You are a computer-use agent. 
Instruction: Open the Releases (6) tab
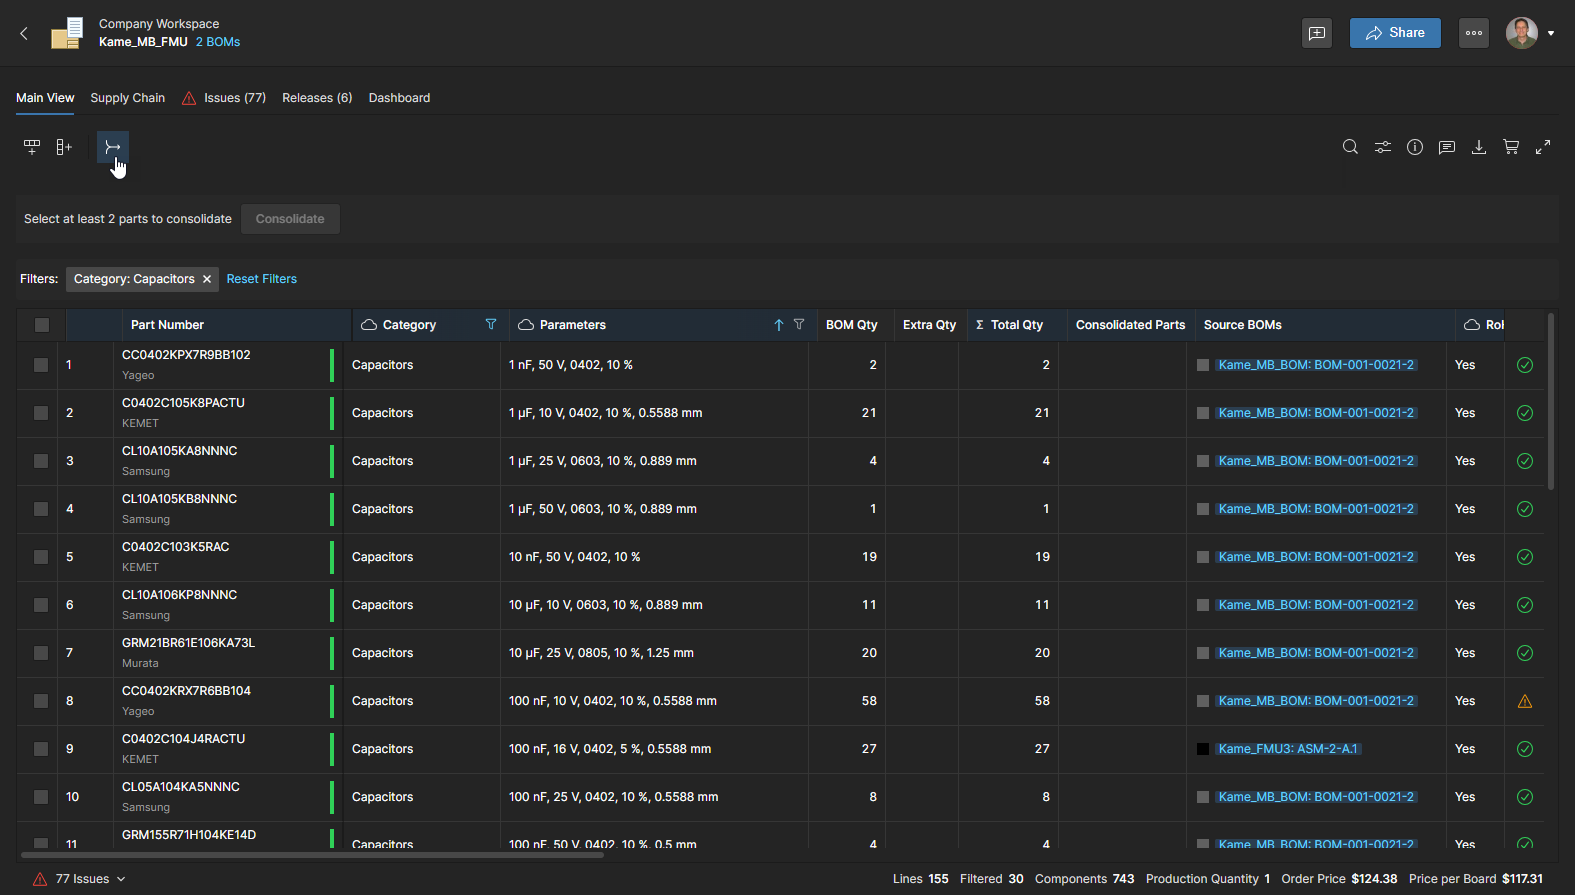pos(317,98)
